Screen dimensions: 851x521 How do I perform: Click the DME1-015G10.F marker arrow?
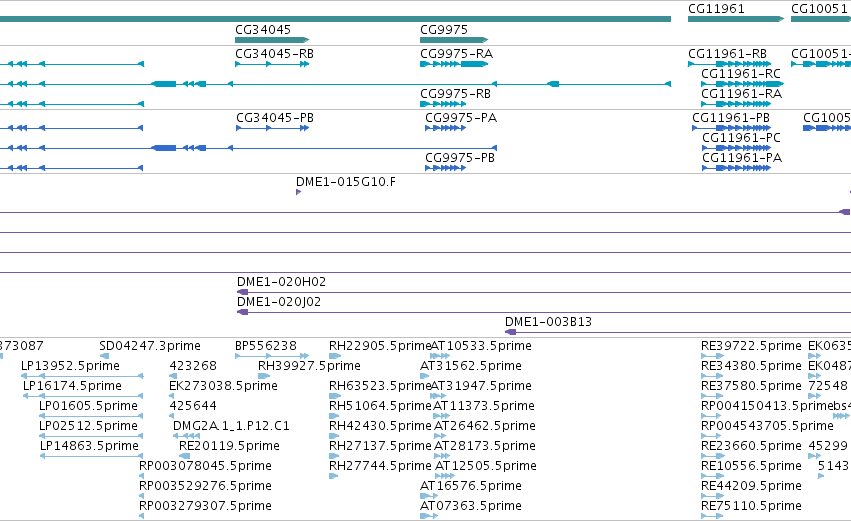pyautogui.click(x=299, y=192)
